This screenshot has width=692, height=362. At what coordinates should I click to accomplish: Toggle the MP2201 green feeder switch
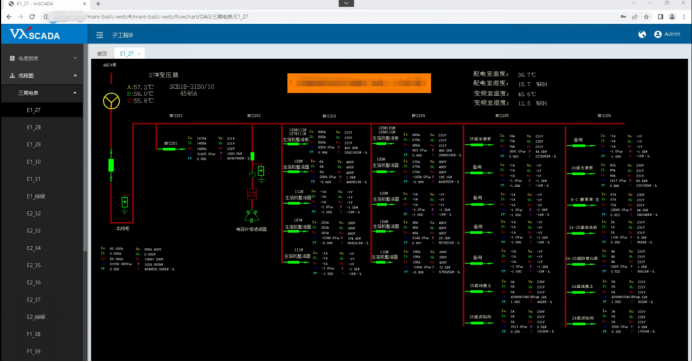tap(169, 149)
